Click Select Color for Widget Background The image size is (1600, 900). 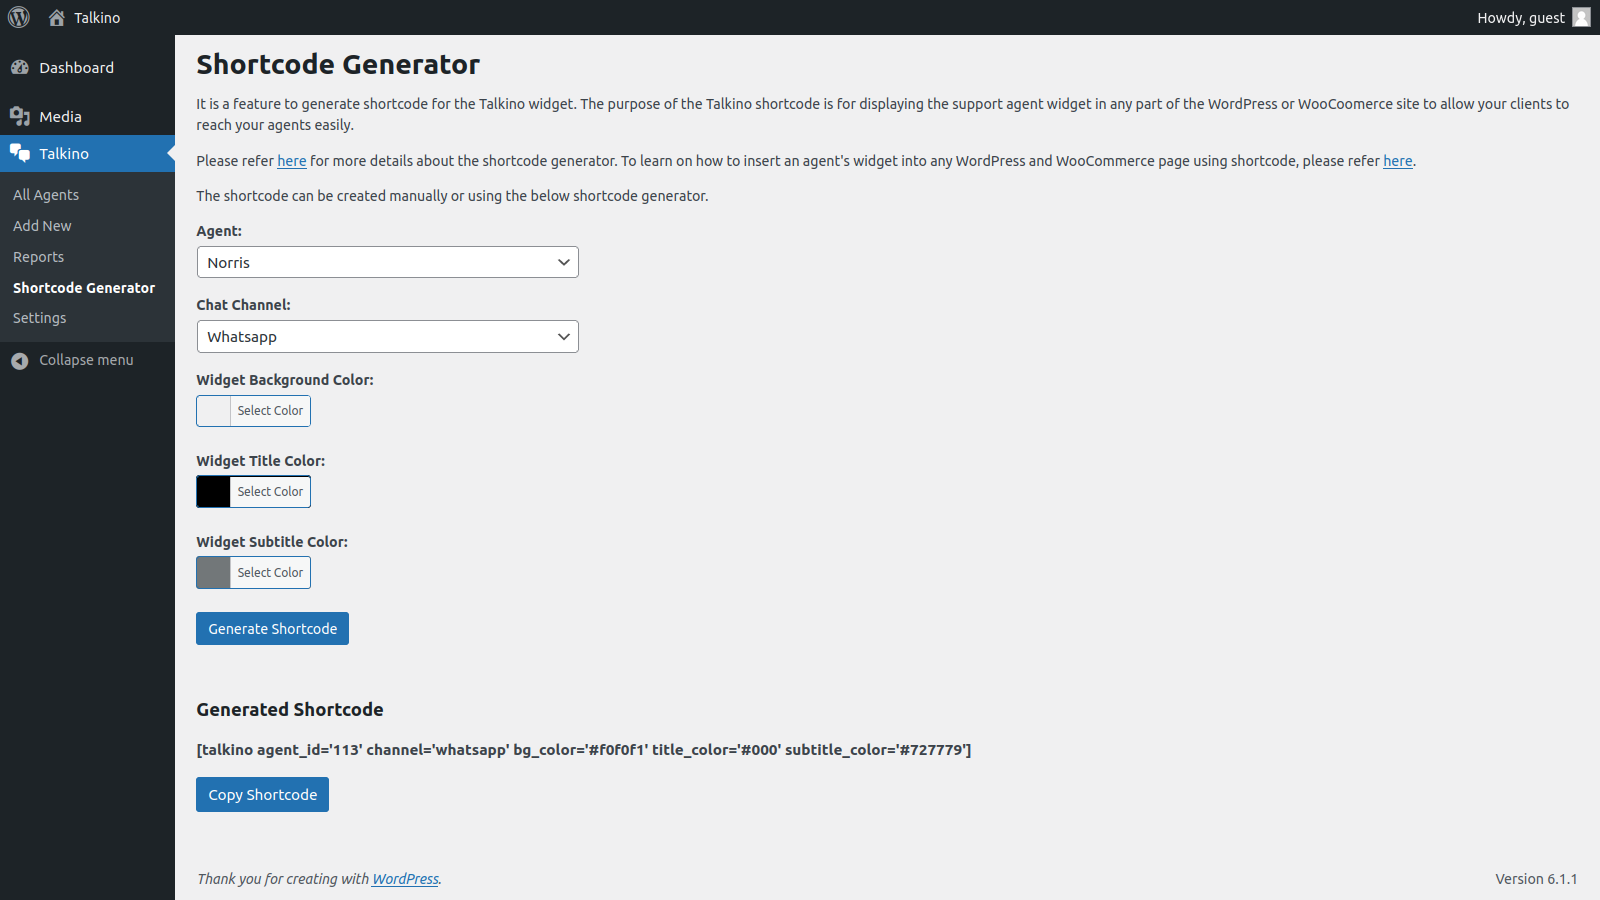pyautogui.click(x=270, y=411)
